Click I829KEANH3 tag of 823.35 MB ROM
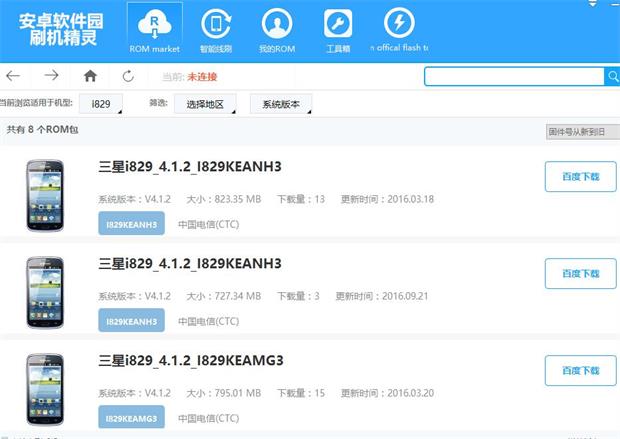This screenshot has width=620, height=439. [132, 224]
